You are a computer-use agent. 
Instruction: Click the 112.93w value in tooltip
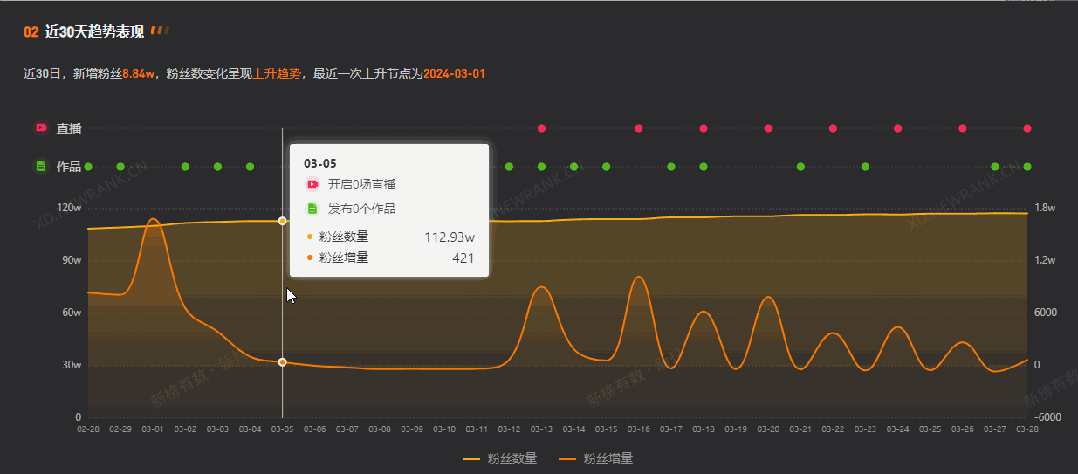click(450, 237)
